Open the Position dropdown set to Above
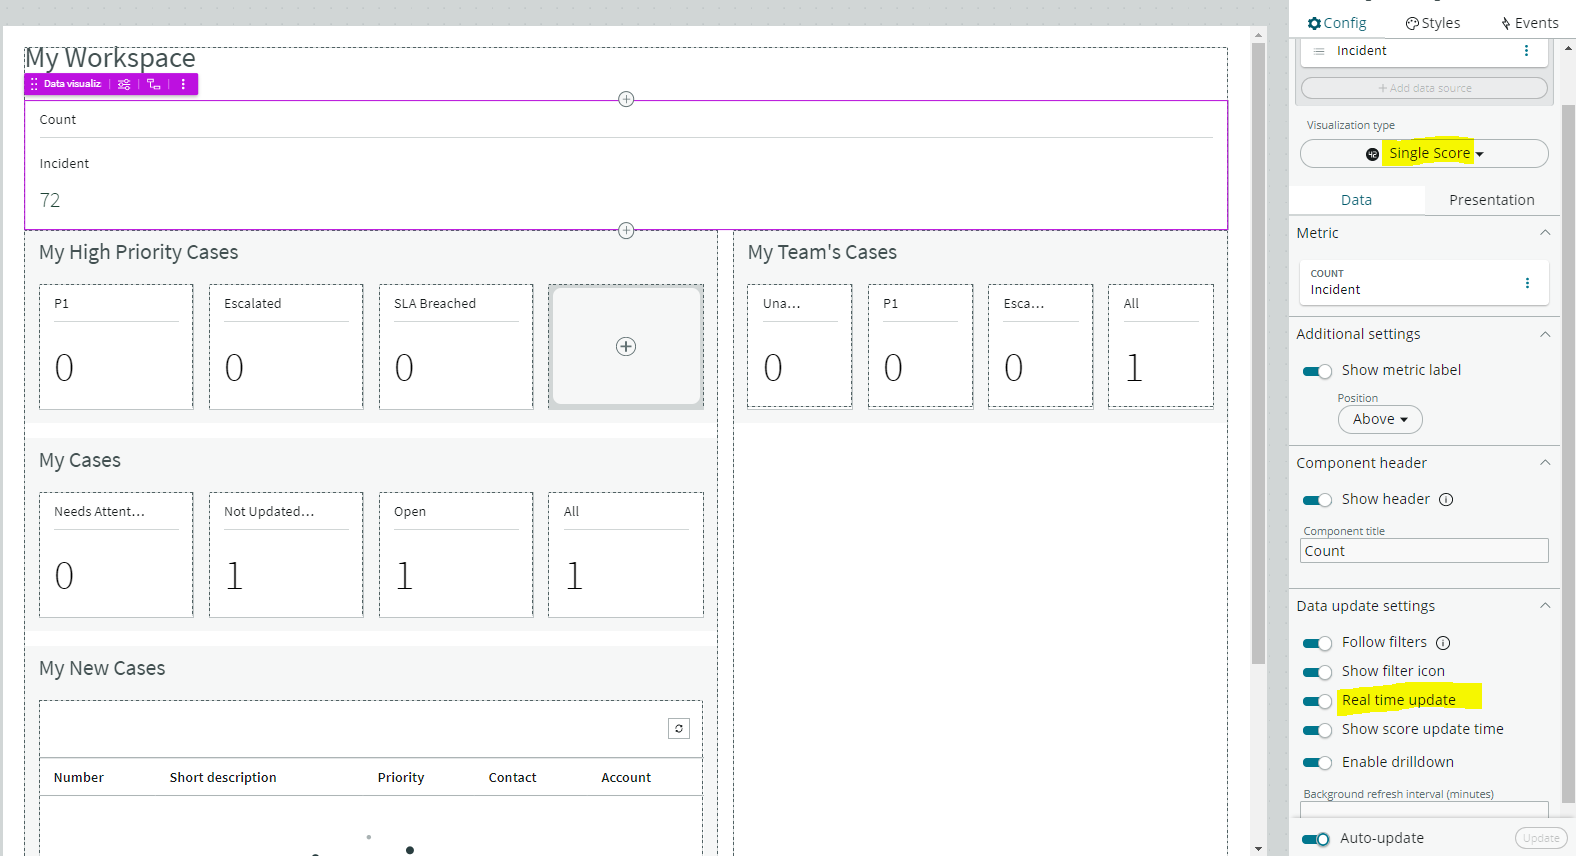The image size is (1576, 856). click(x=1380, y=420)
